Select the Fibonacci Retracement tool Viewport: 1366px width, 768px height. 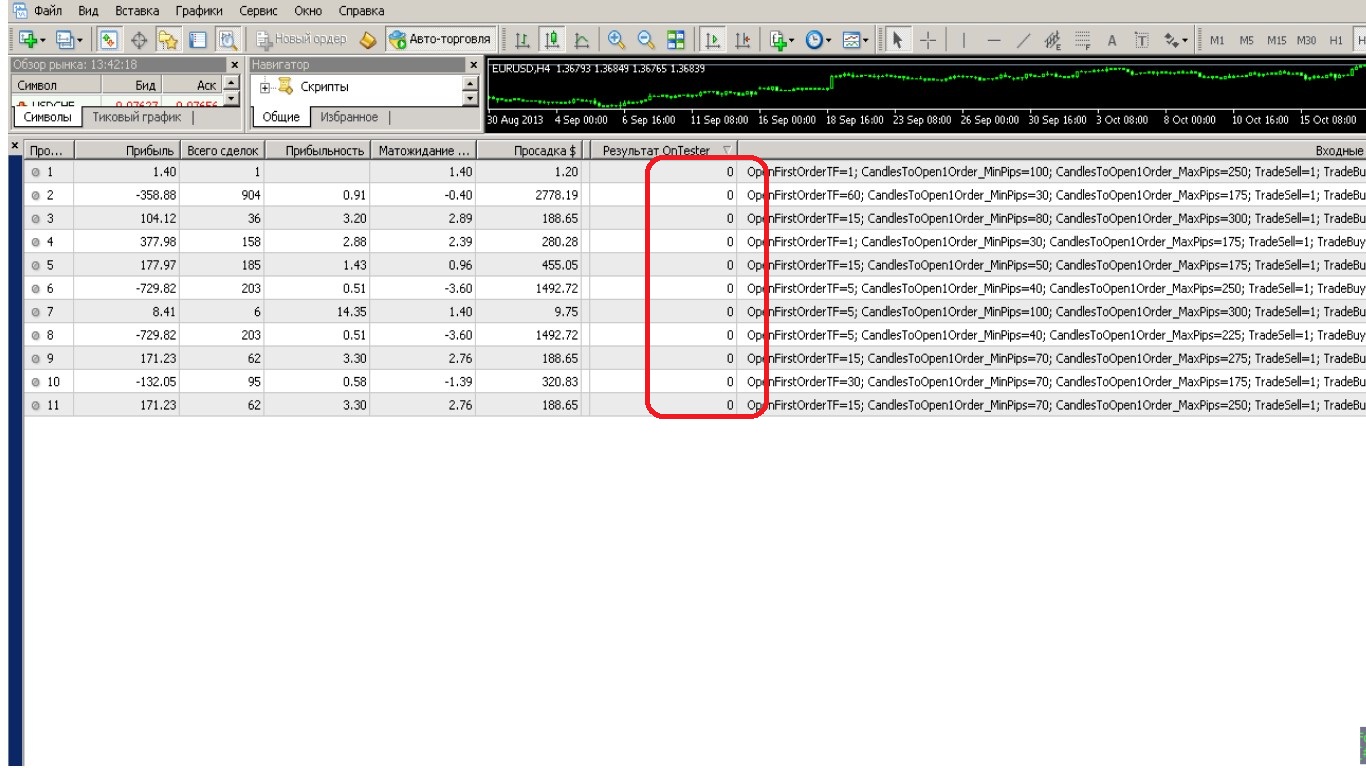[x=1082, y=40]
